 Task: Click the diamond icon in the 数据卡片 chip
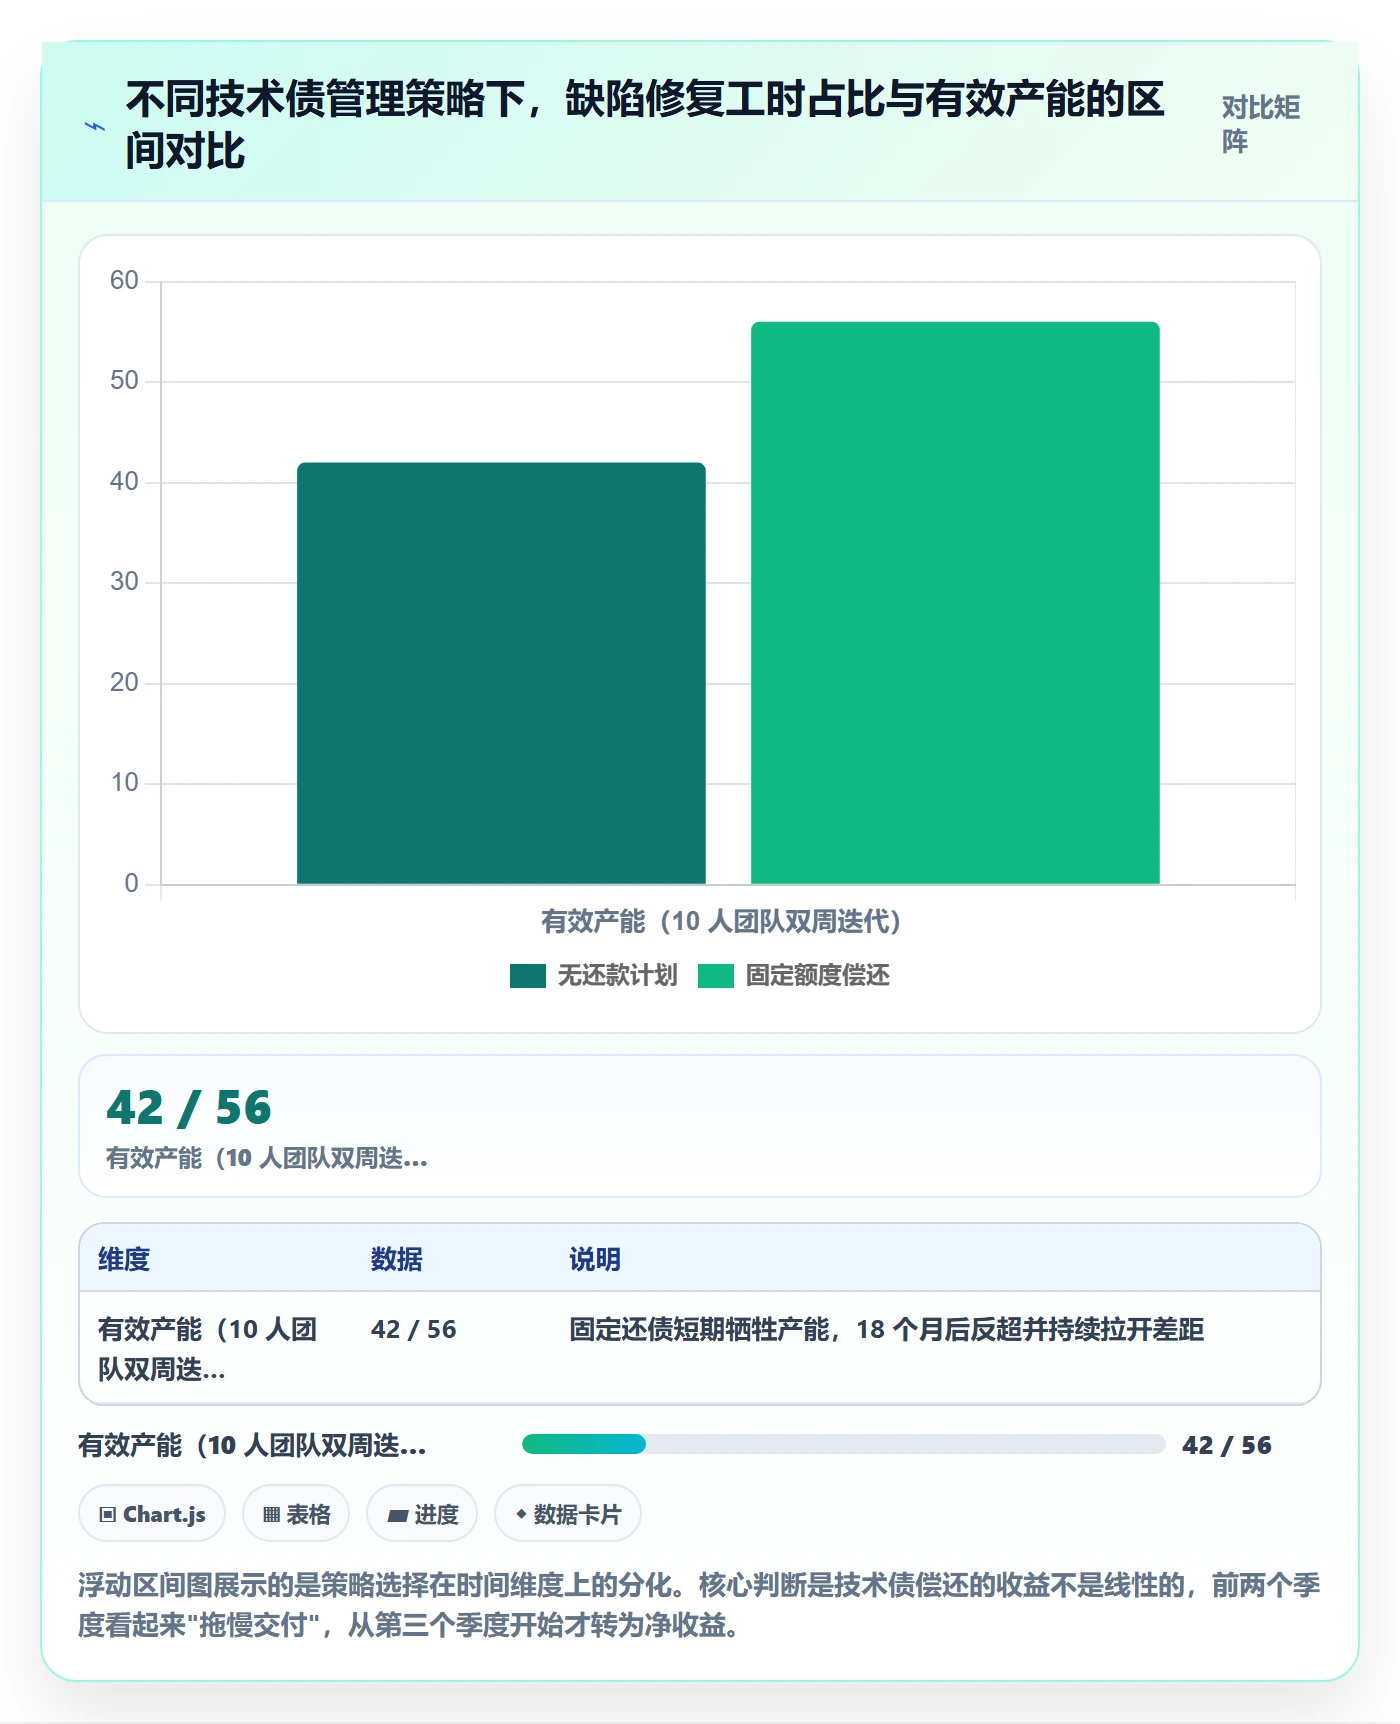pos(521,1515)
